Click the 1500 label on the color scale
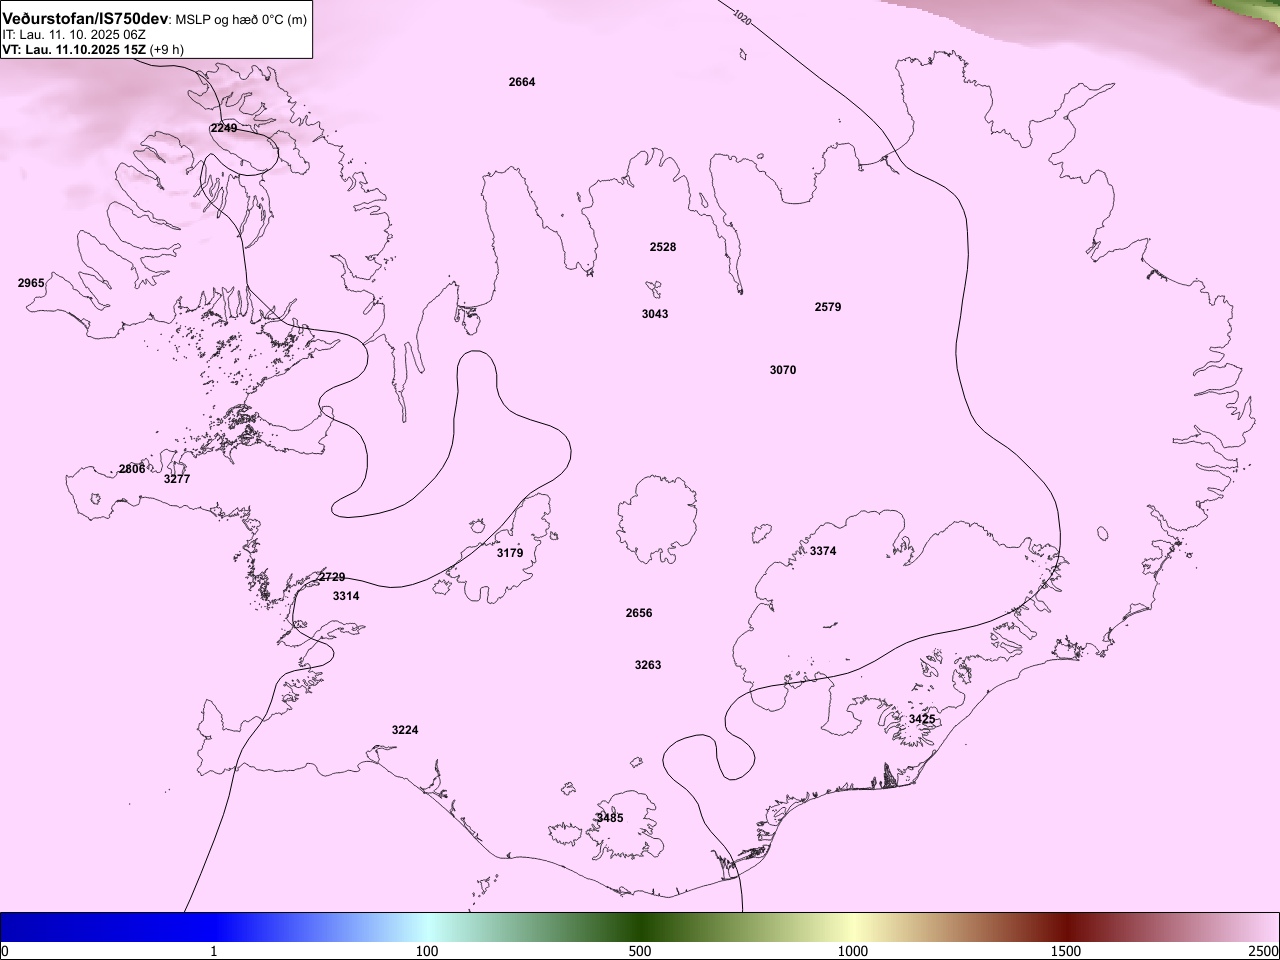The height and width of the screenshot is (960, 1280). 1066,950
